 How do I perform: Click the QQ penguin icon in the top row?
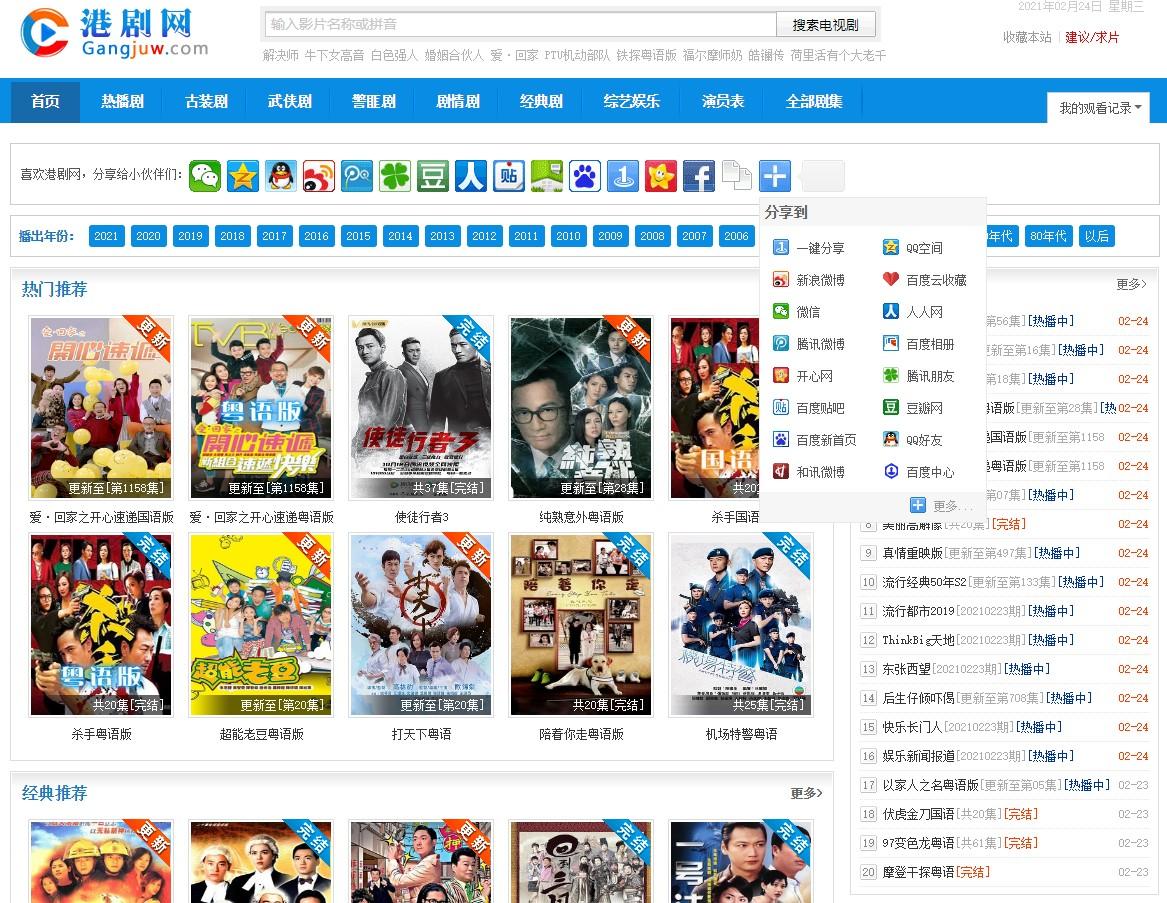(281, 176)
